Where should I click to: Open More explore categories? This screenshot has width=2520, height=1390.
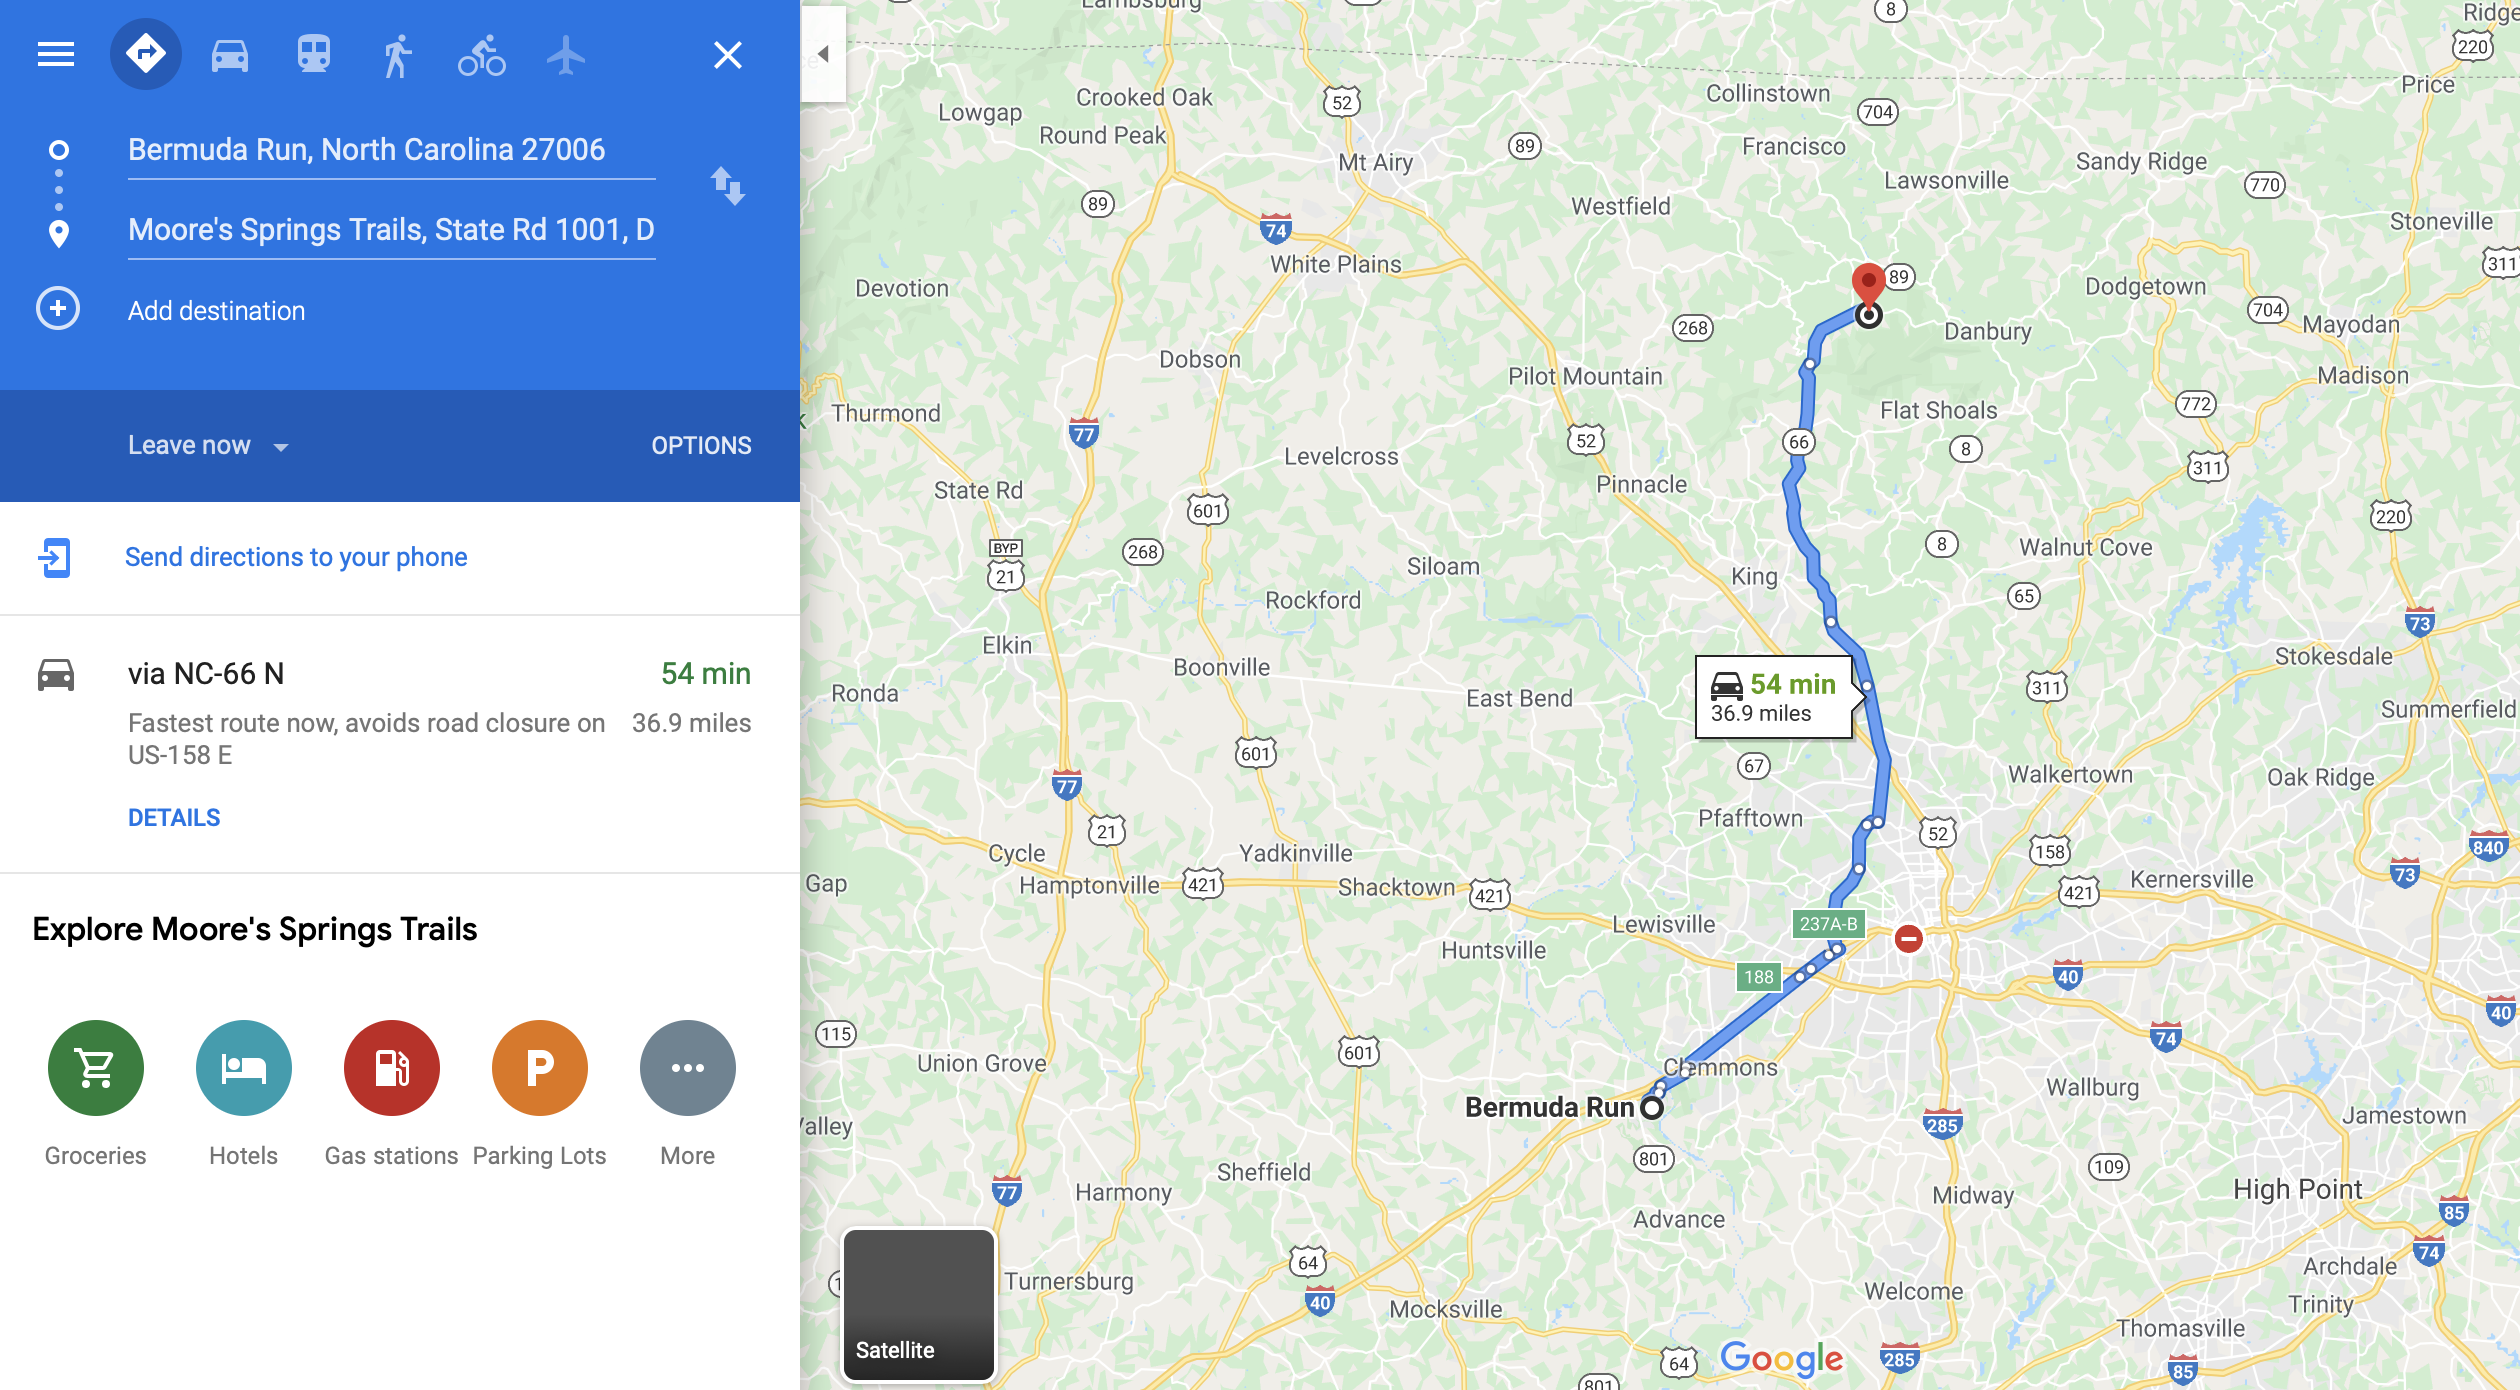[x=688, y=1068]
